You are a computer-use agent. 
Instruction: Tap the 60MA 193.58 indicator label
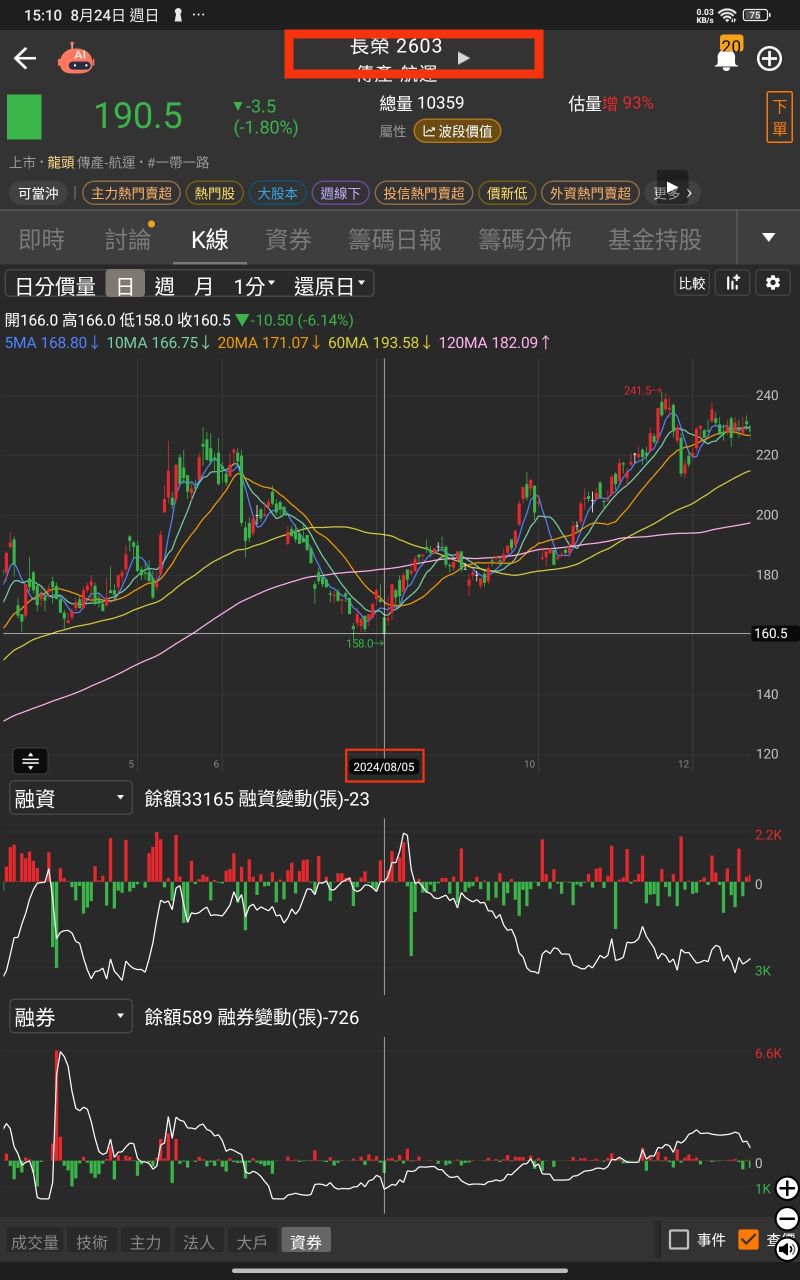[x=380, y=342]
